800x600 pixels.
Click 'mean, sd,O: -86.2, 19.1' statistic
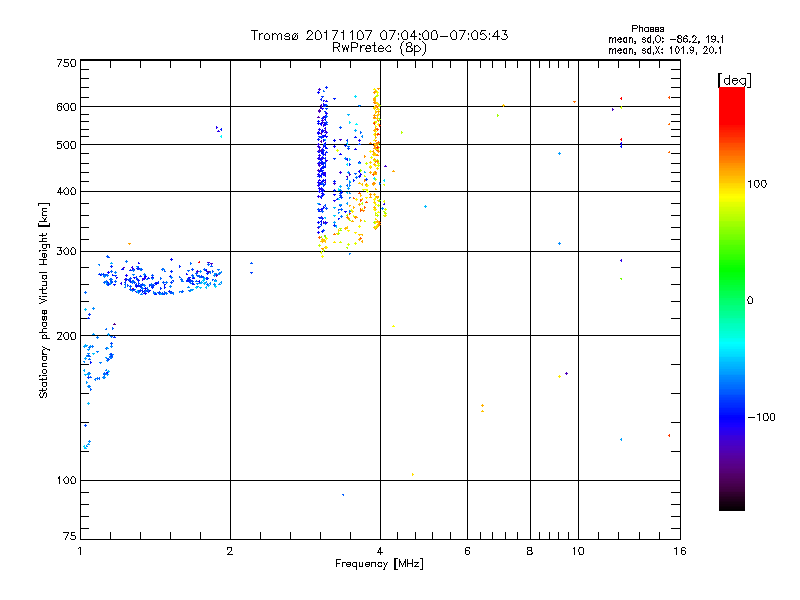(666, 39)
